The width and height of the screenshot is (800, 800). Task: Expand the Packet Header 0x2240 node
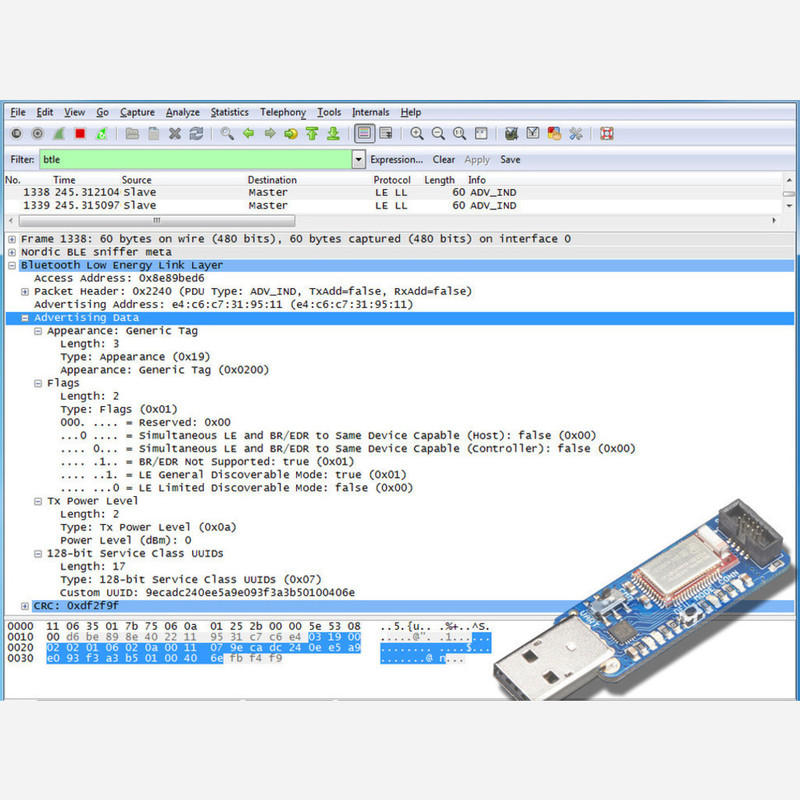coord(24,291)
